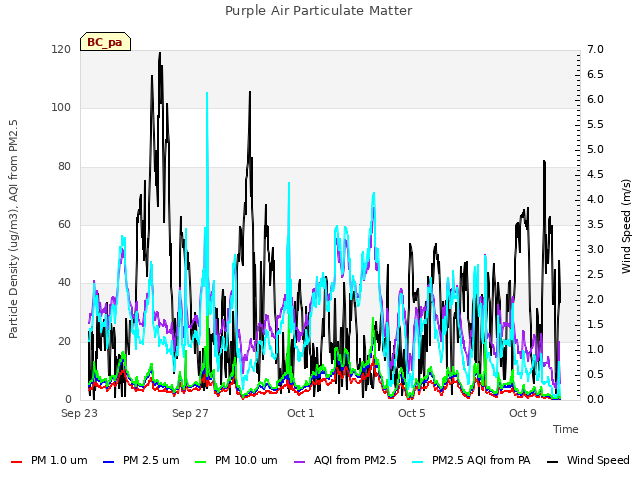The height and width of the screenshot is (480, 640).
Task: Click the green PM 10.0 um legend swatch
Action: (x=201, y=462)
